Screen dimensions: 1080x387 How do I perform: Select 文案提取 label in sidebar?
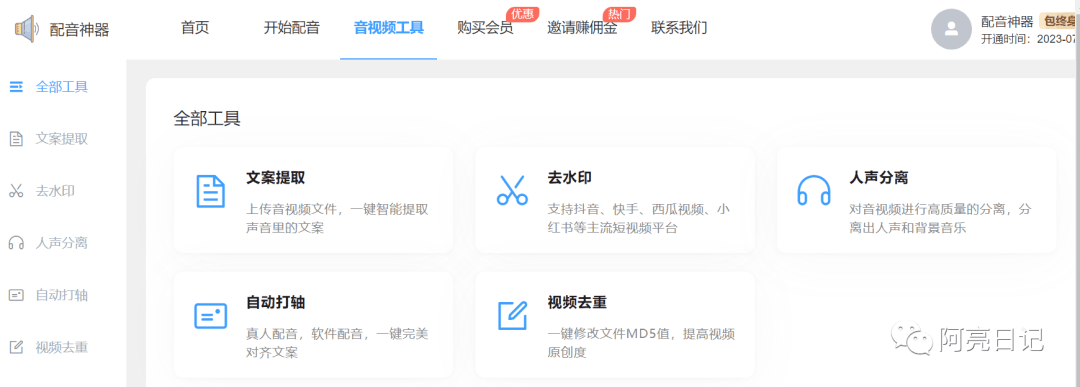click(x=62, y=139)
